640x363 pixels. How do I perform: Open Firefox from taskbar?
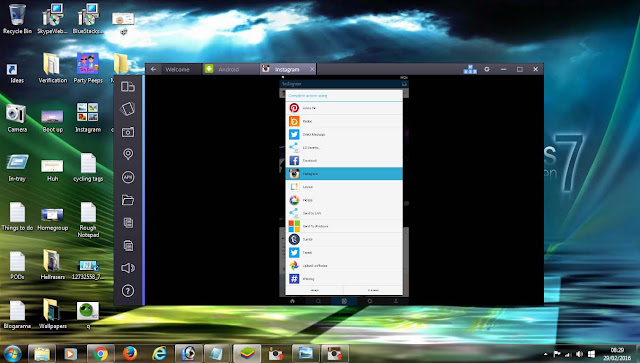click(130, 354)
